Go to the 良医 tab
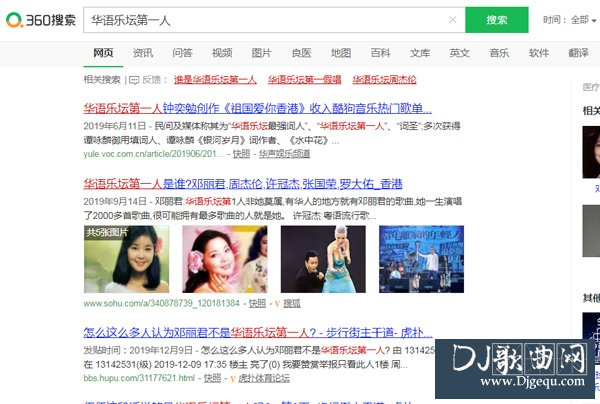The height and width of the screenshot is (404, 600). [x=301, y=53]
